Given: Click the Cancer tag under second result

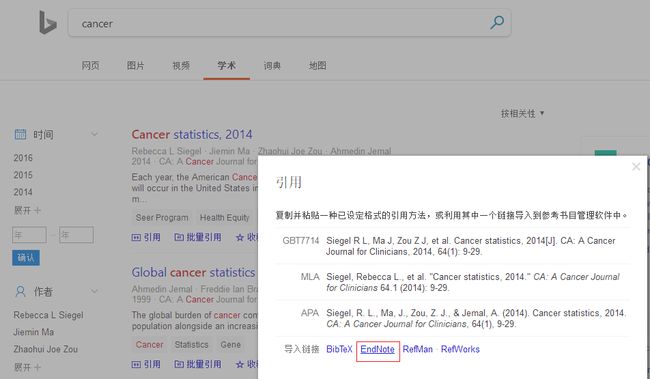Looking at the screenshot, I should [x=150, y=345].
